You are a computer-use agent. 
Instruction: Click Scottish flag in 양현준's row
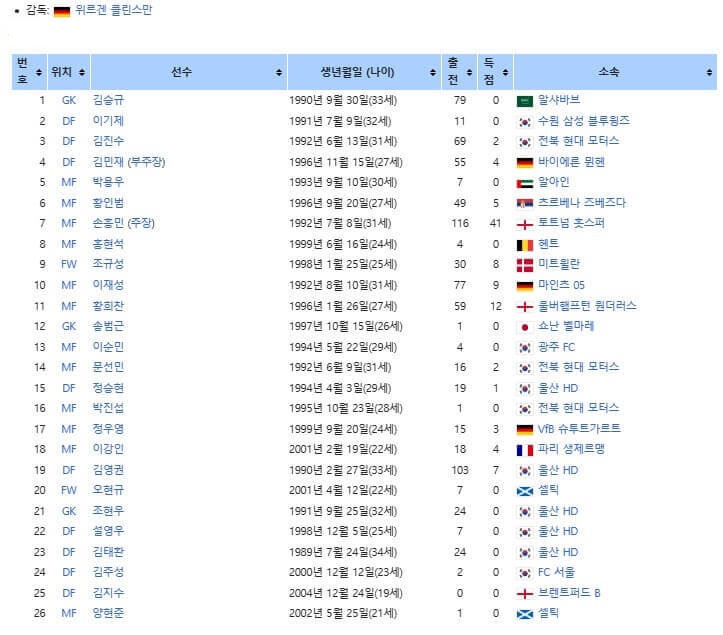coord(525,614)
